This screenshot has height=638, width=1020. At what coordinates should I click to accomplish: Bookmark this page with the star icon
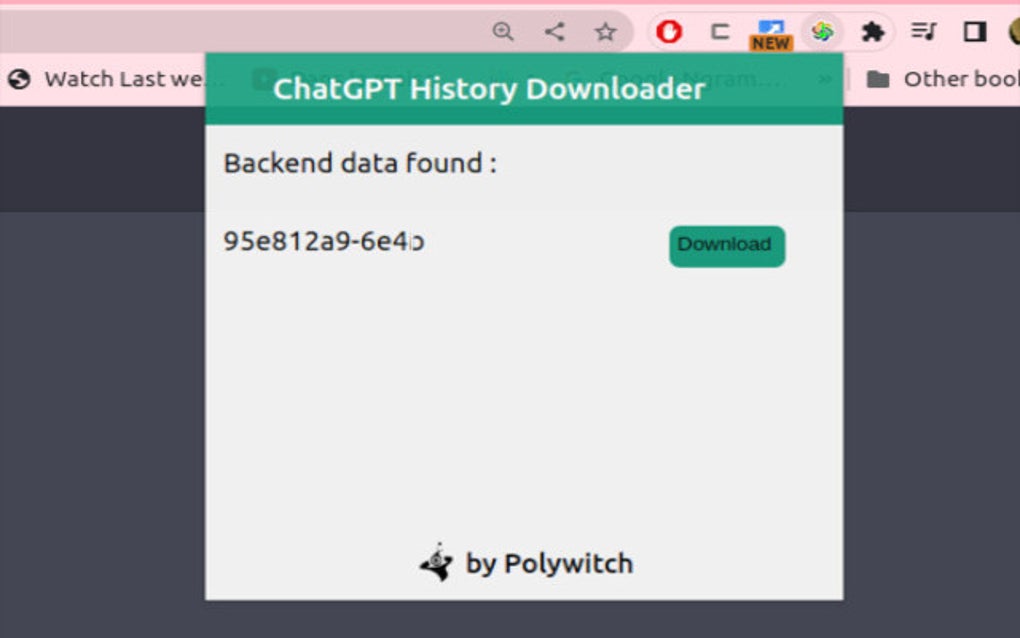pos(605,32)
